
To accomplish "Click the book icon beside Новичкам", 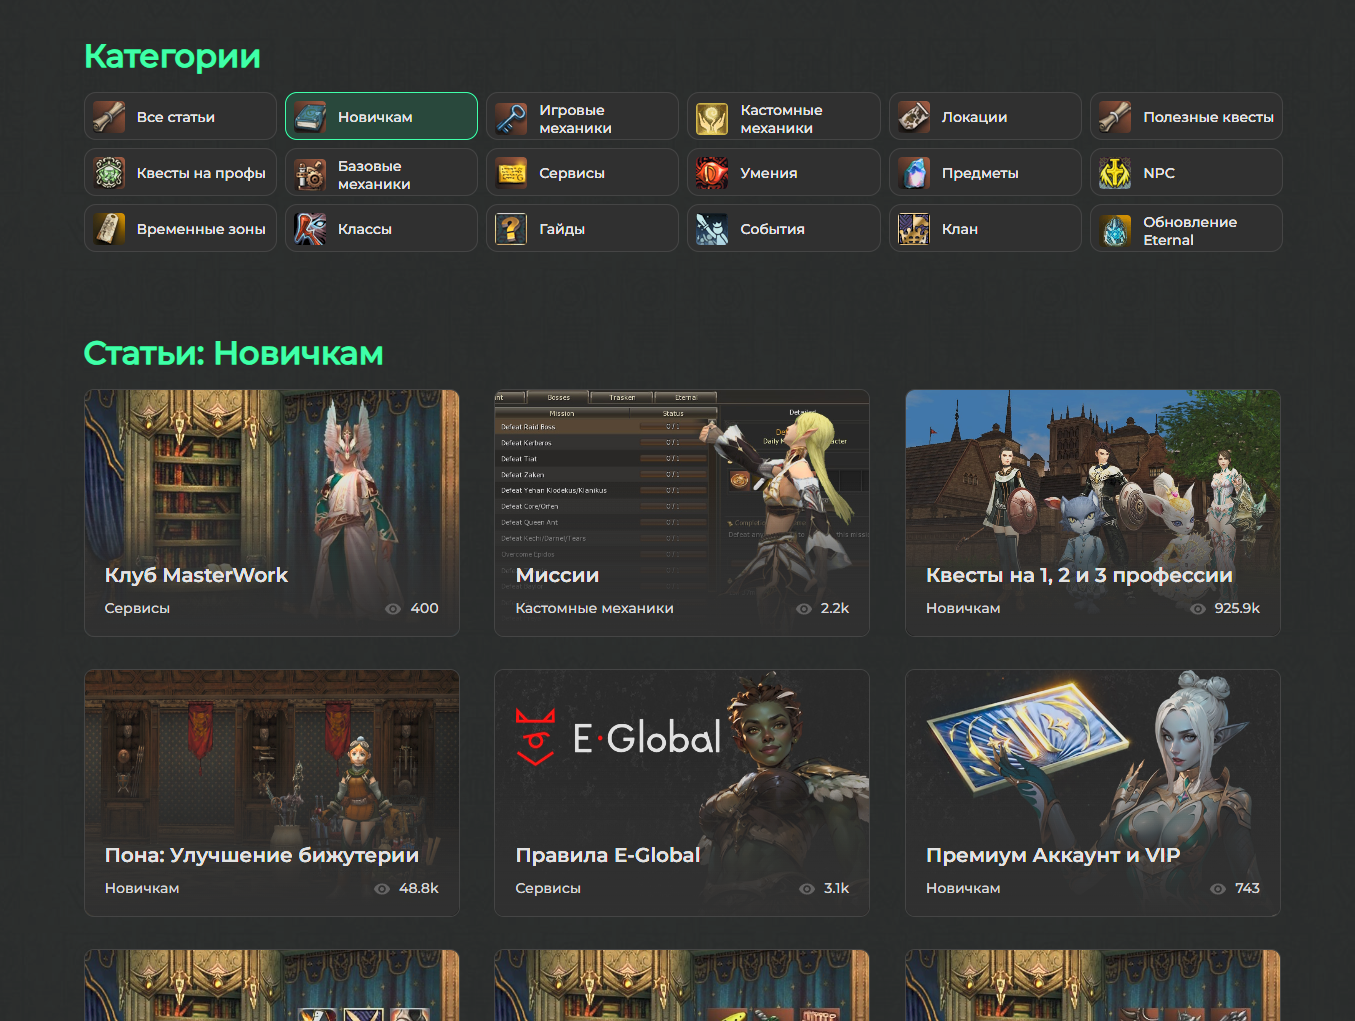I will (x=310, y=117).
